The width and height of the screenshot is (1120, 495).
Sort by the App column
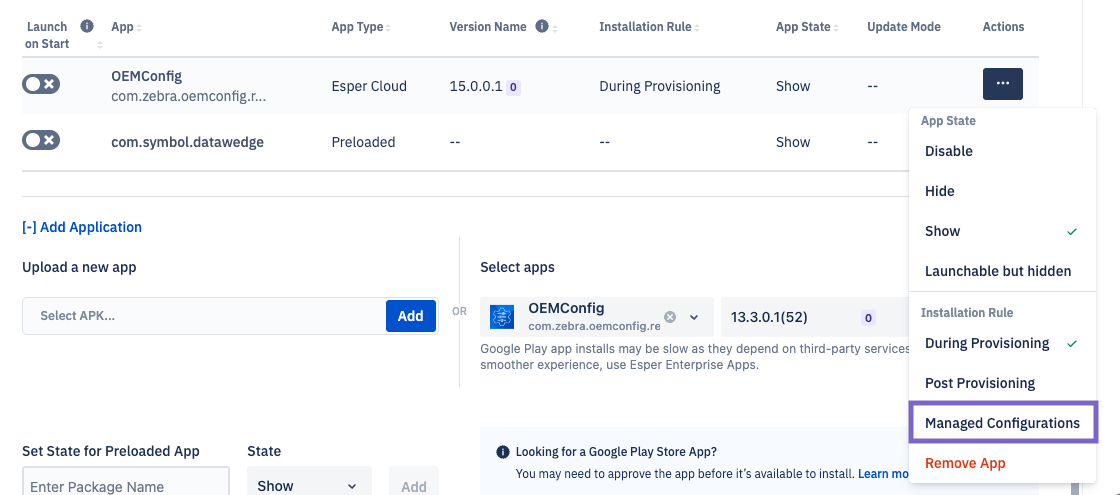pos(139,28)
